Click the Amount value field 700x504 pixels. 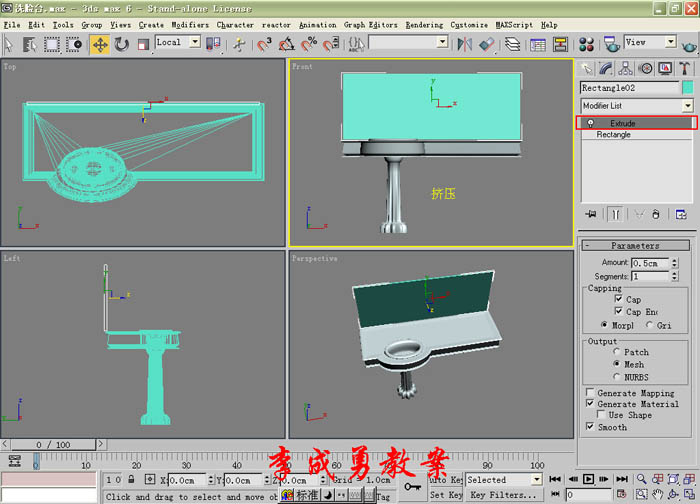(x=650, y=263)
